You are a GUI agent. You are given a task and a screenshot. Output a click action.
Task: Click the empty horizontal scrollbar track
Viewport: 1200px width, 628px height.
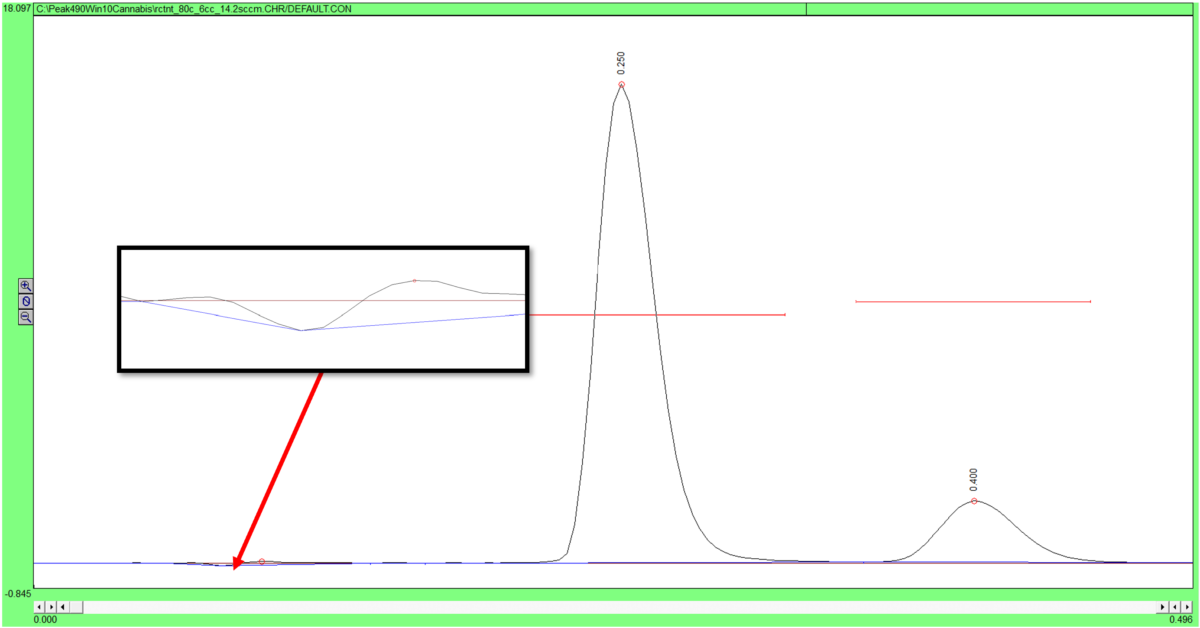(619, 607)
